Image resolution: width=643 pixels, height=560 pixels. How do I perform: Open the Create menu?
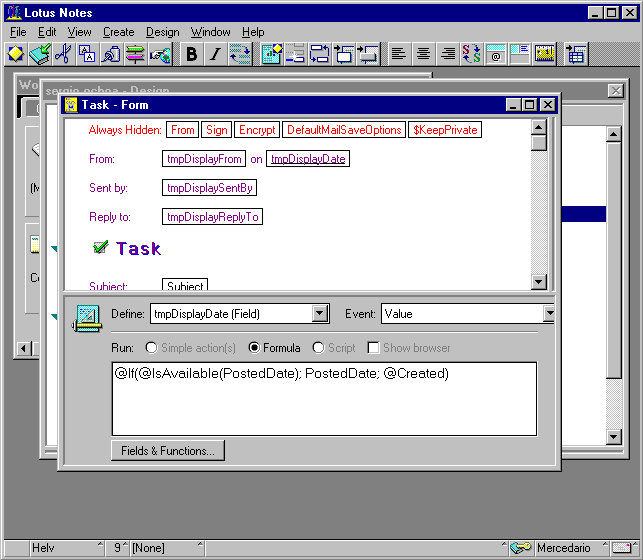tap(119, 32)
